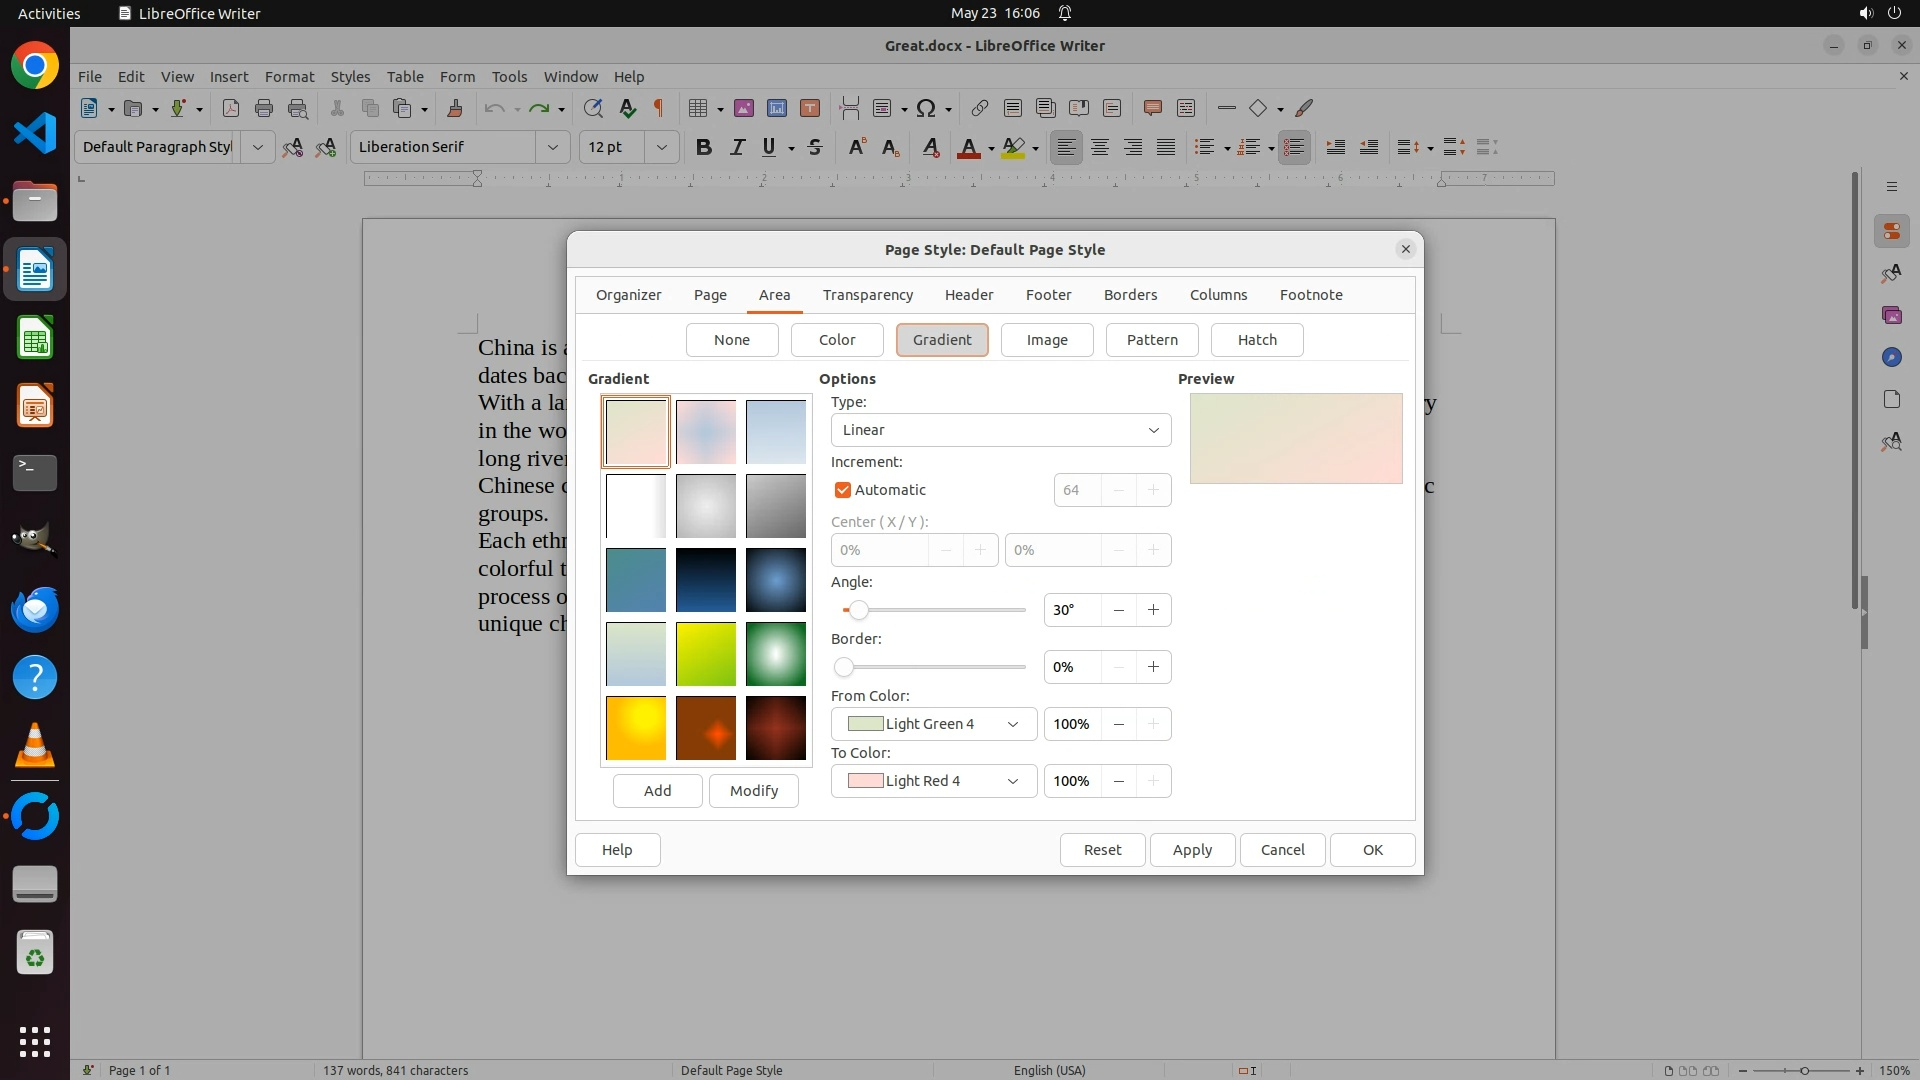The width and height of the screenshot is (1920, 1080).
Task: Click the Center alignment icon
Action: 1100,147
